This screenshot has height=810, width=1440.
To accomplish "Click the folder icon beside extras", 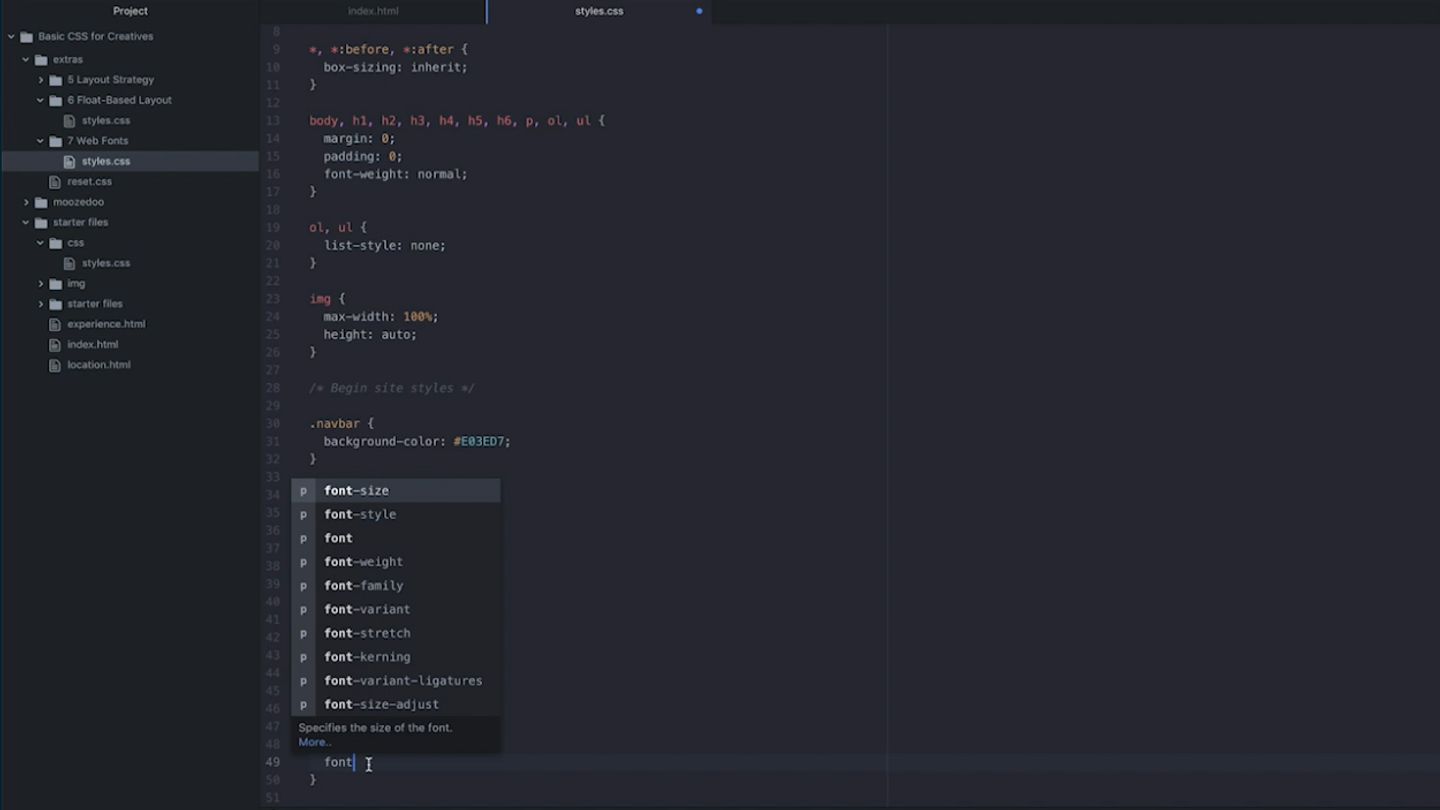I will click(x=41, y=60).
